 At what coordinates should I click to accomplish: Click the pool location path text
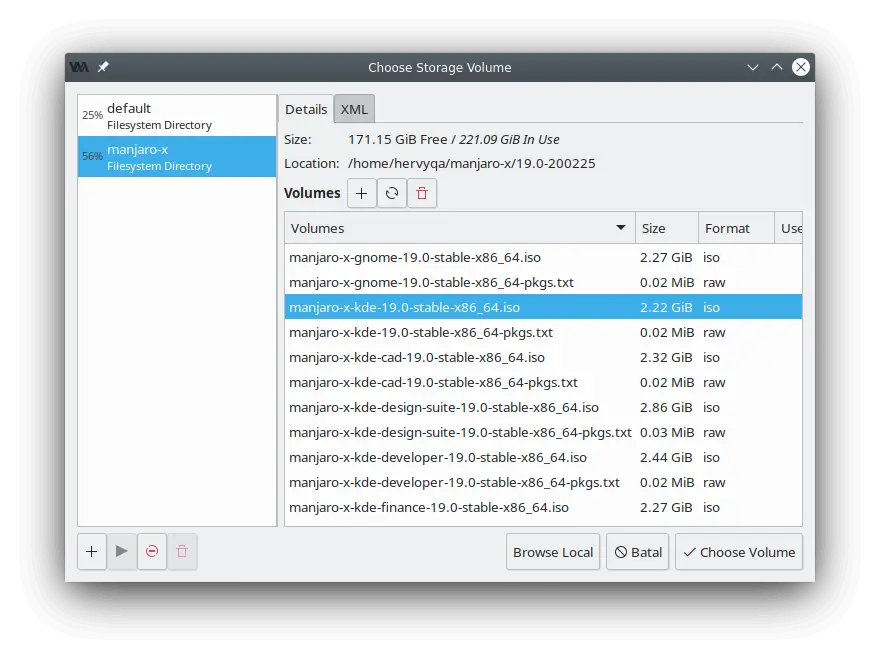tap(471, 163)
